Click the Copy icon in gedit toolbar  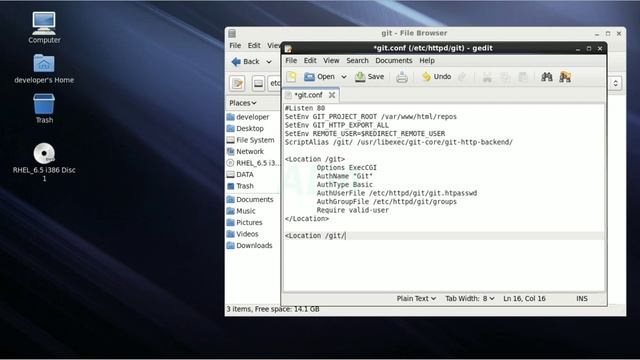505,77
